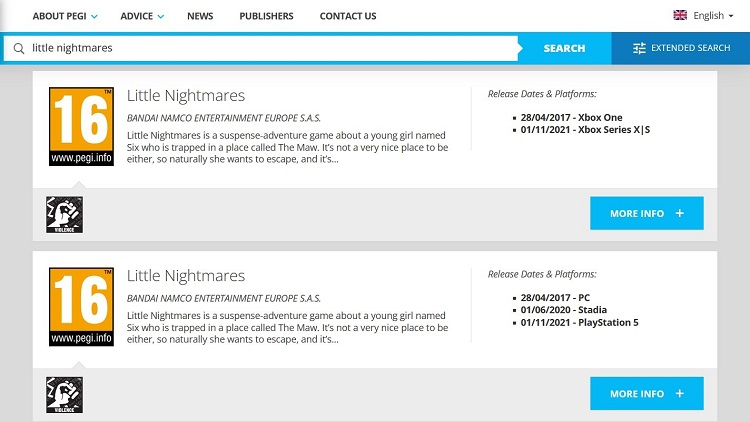Click second result's PEGI 16 rating badge
This screenshot has width=750, height=422.
(x=81, y=306)
